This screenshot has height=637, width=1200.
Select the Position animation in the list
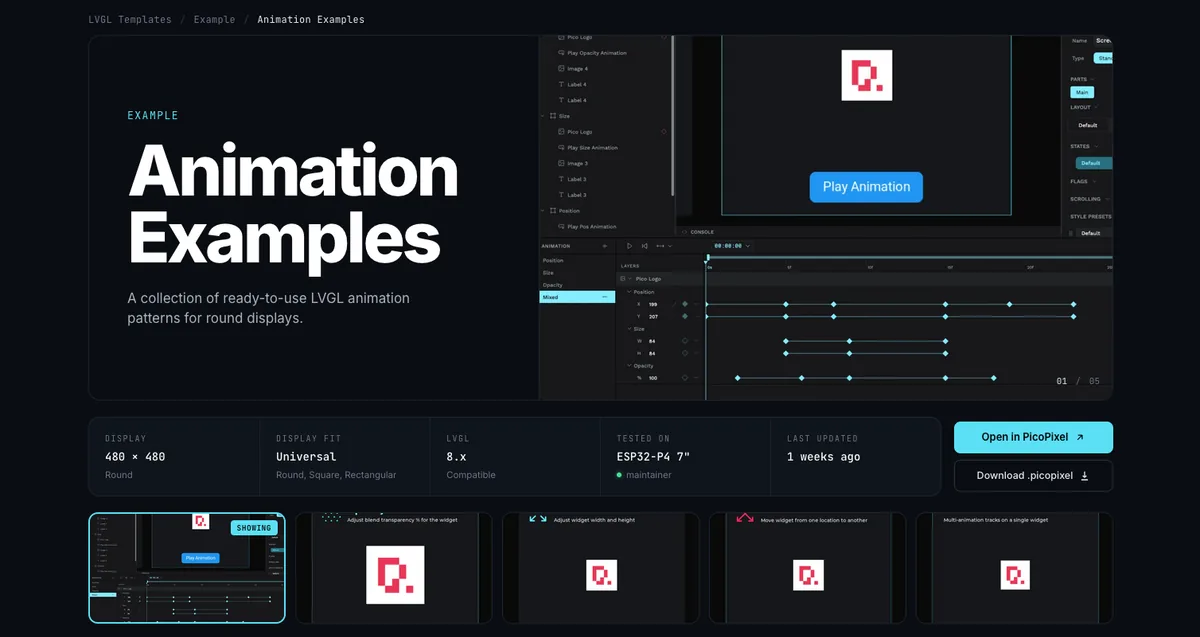pos(577,260)
